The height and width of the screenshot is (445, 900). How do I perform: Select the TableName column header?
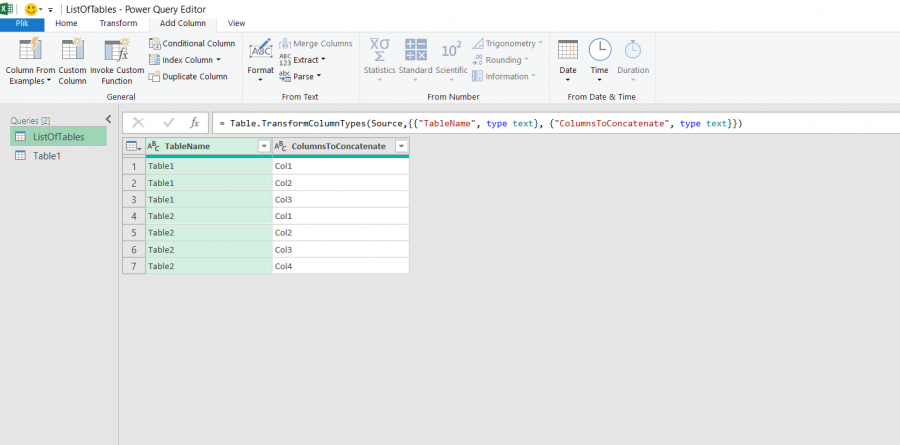tap(209, 146)
